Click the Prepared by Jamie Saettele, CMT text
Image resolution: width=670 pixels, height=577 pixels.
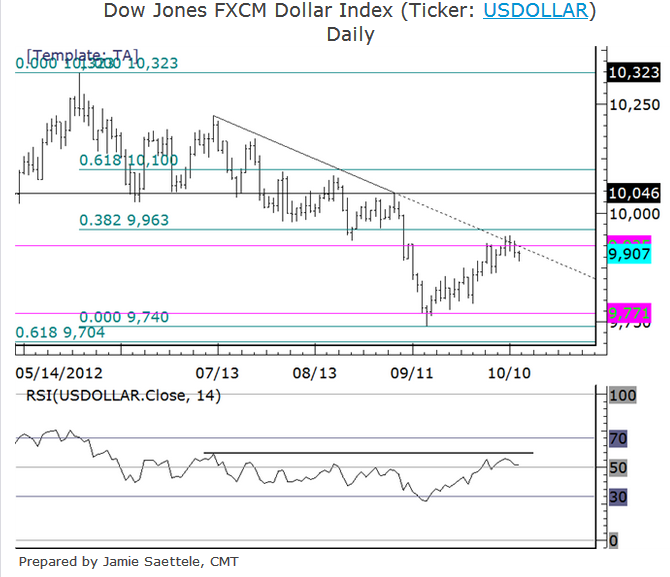pyautogui.click(x=129, y=561)
